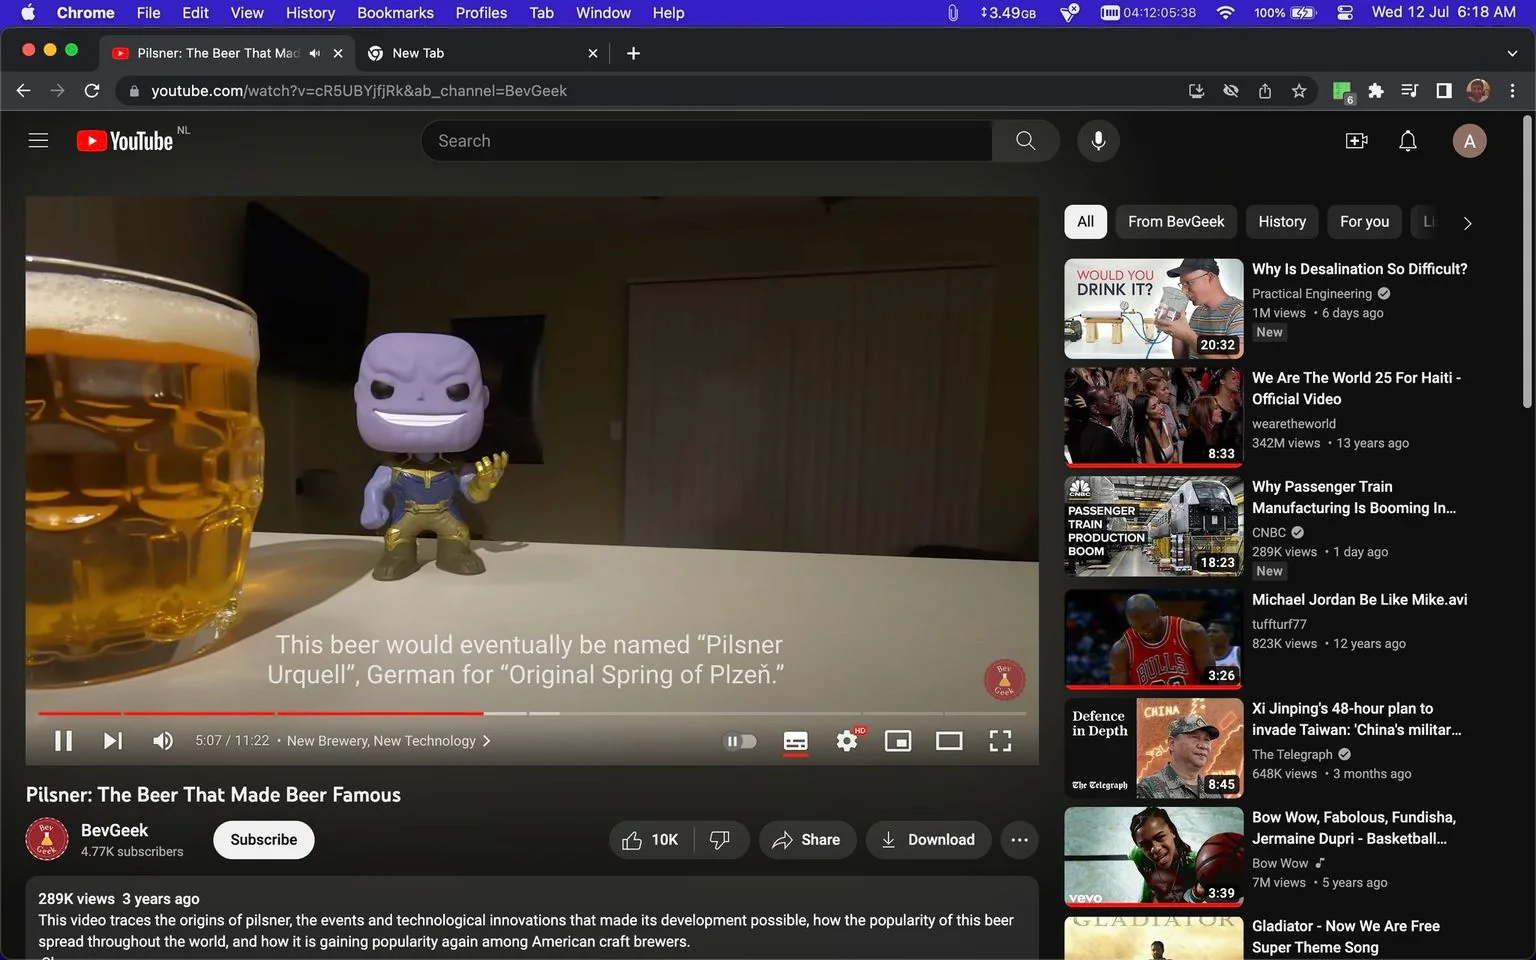Open macOS Control Center icon
Image resolution: width=1536 pixels, height=960 pixels.
(x=1345, y=13)
